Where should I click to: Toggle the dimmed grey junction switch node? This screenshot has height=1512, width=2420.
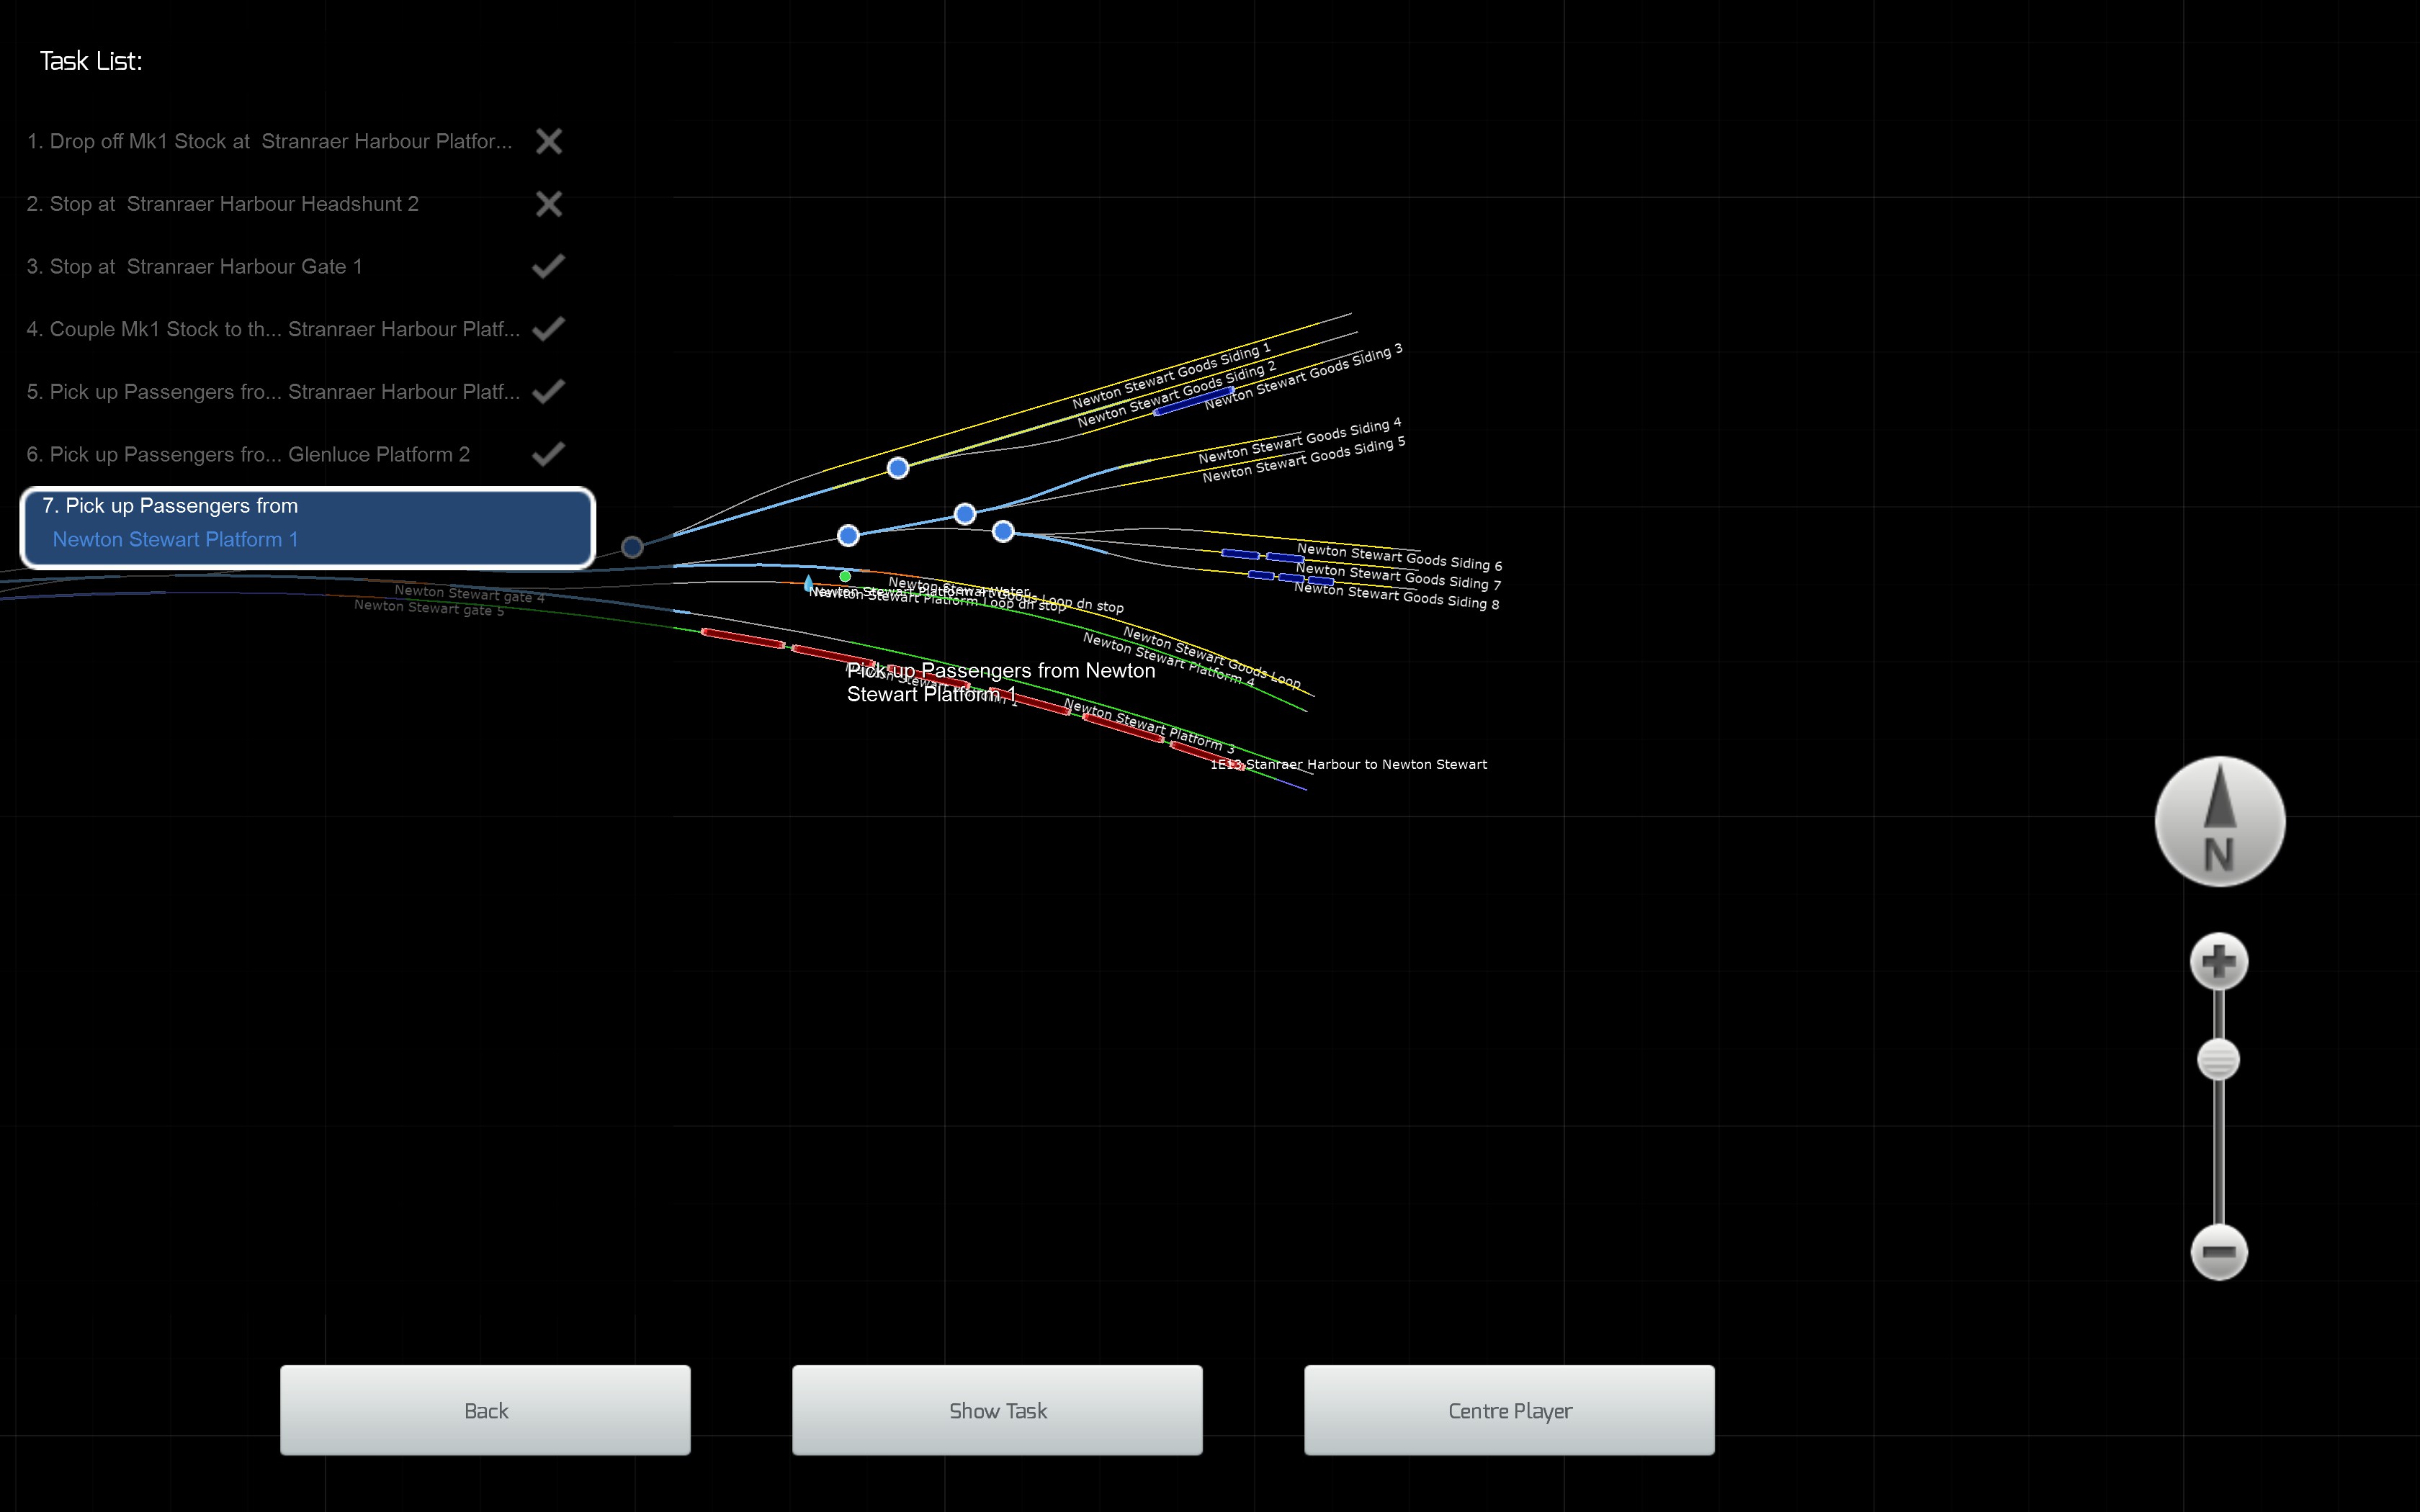coord(632,547)
